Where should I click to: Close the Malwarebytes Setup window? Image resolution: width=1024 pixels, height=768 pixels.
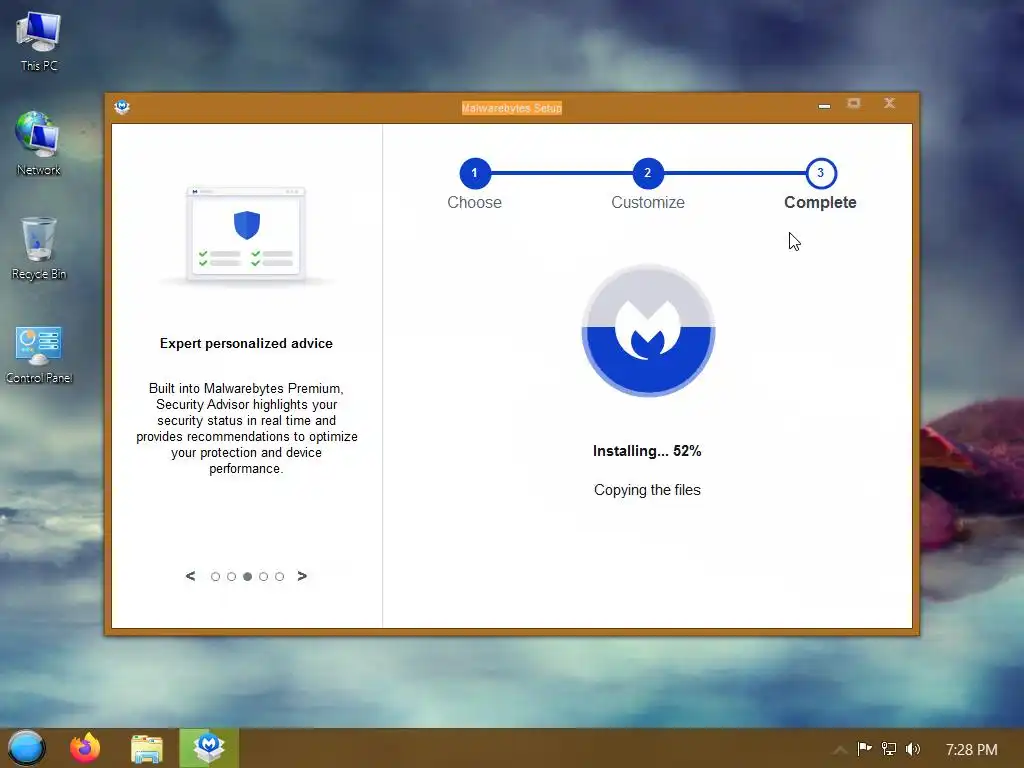click(889, 103)
